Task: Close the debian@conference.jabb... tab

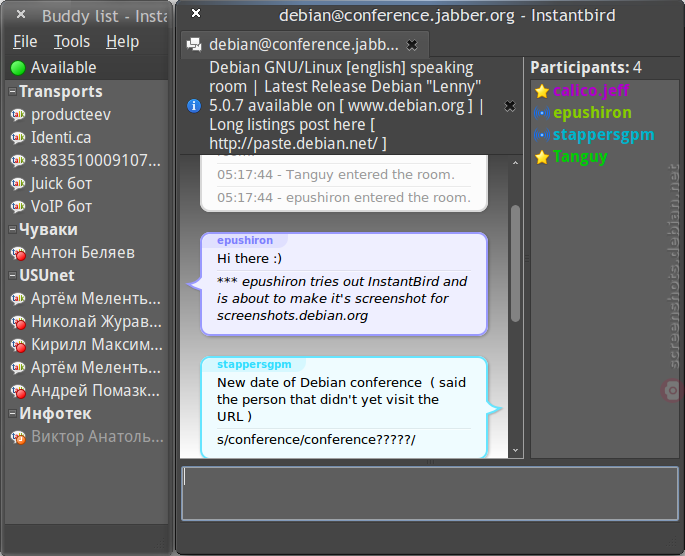Action: tap(412, 45)
